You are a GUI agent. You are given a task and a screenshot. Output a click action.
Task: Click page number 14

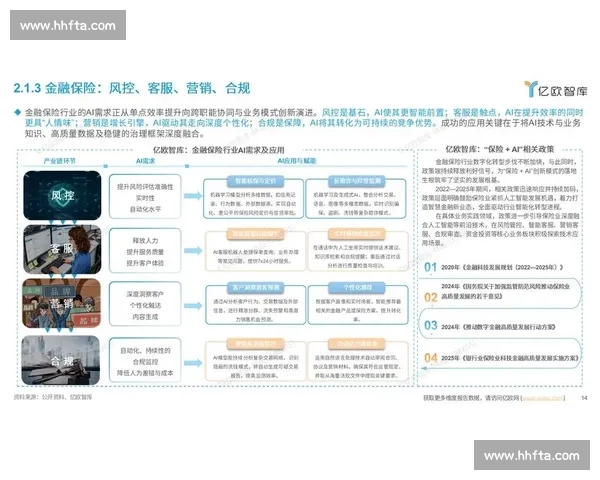[x=584, y=398]
